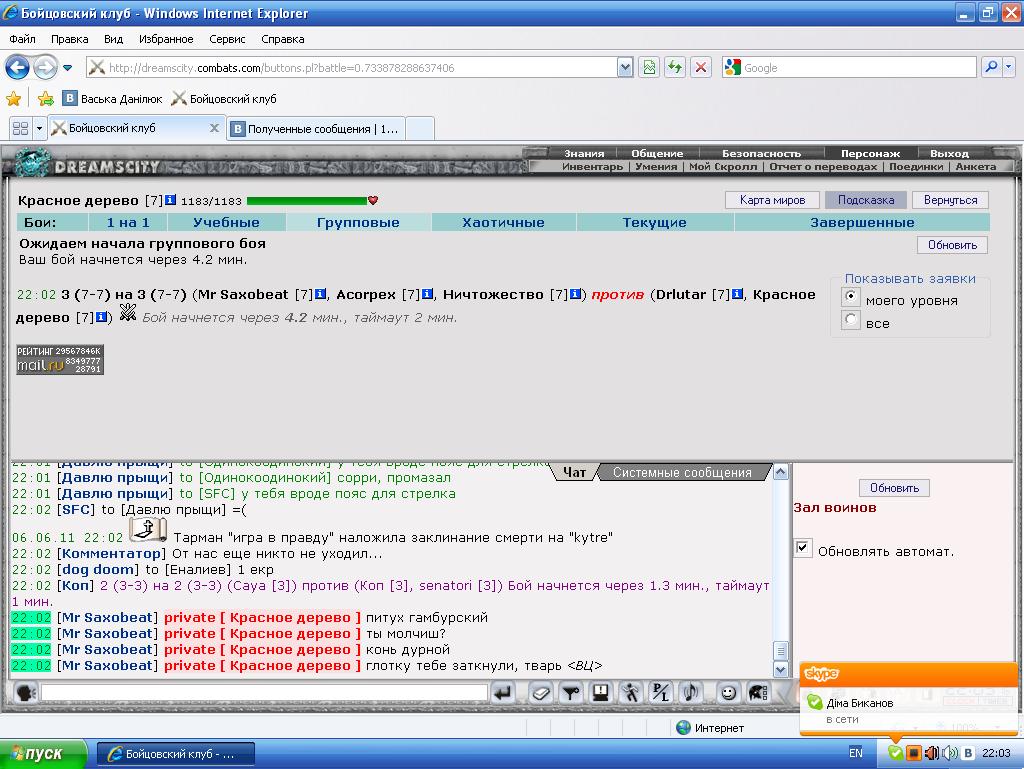Click the 'Подсказка' button
Screen dimensions: 1024x769
[865, 200]
